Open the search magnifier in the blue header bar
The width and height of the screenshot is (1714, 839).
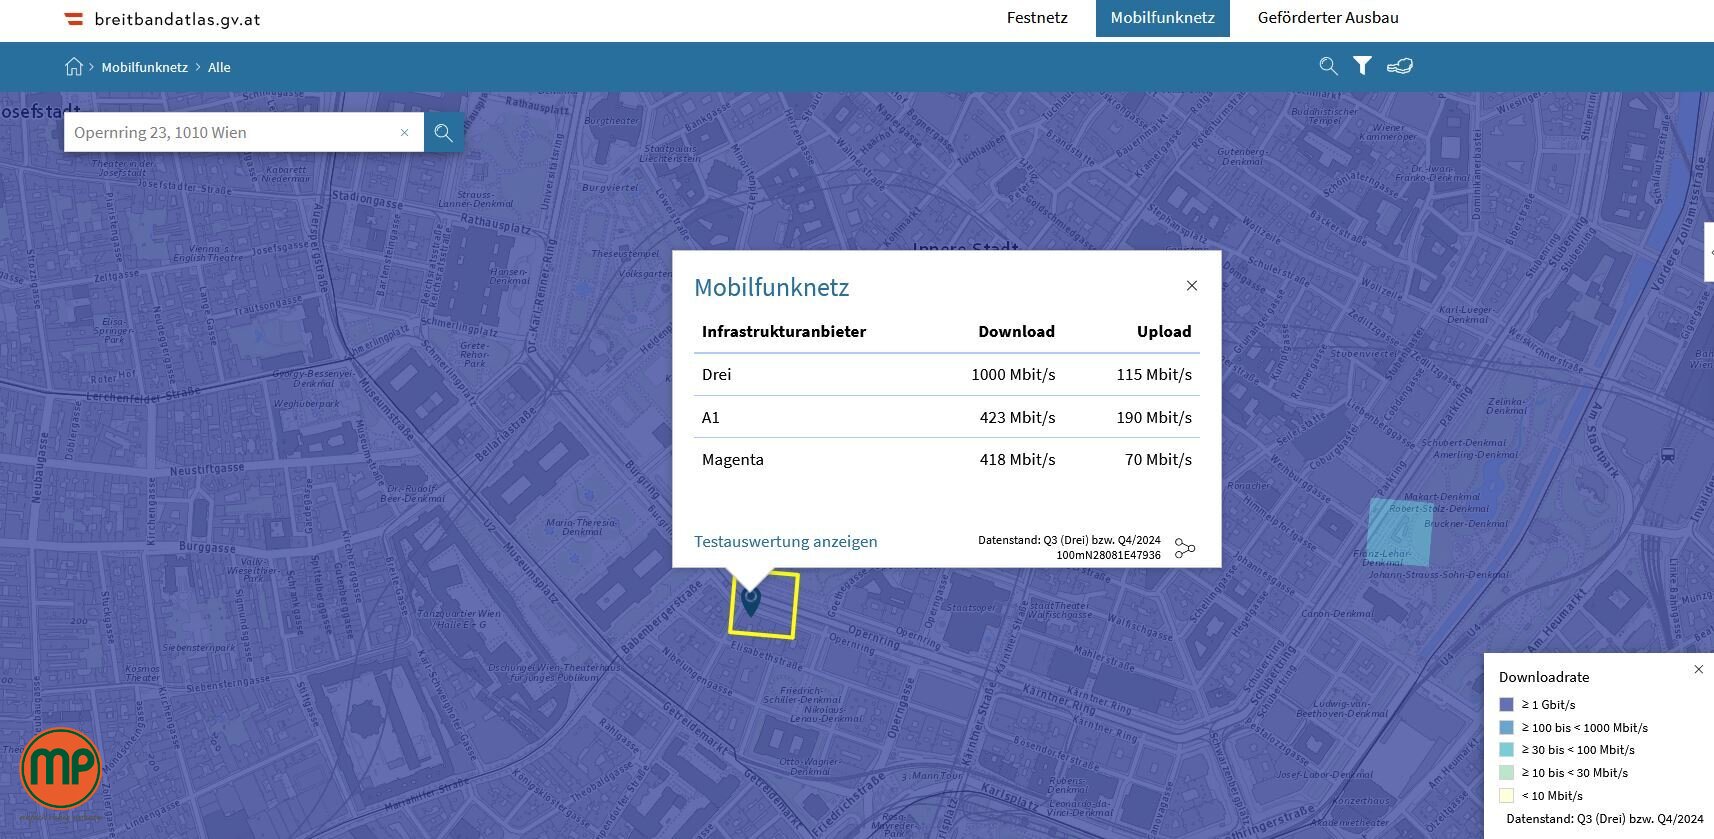click(1328, 66)
